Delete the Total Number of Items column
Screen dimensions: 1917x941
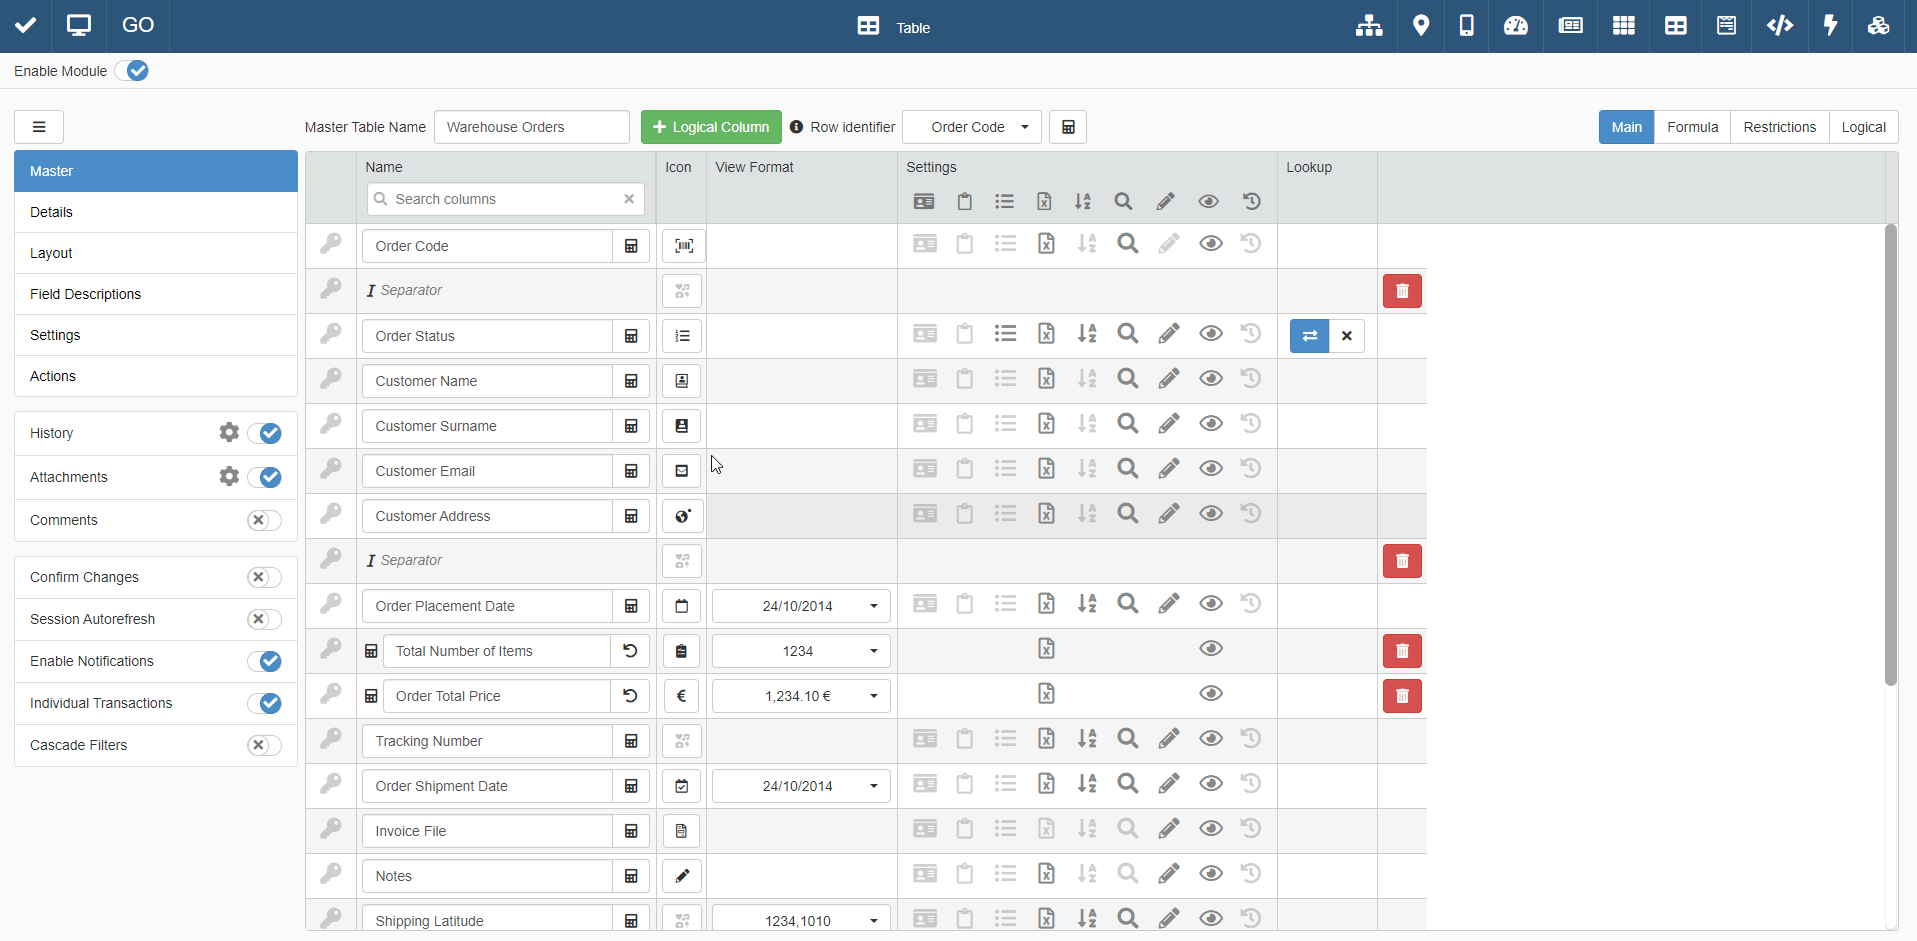tap(1401, 651)
